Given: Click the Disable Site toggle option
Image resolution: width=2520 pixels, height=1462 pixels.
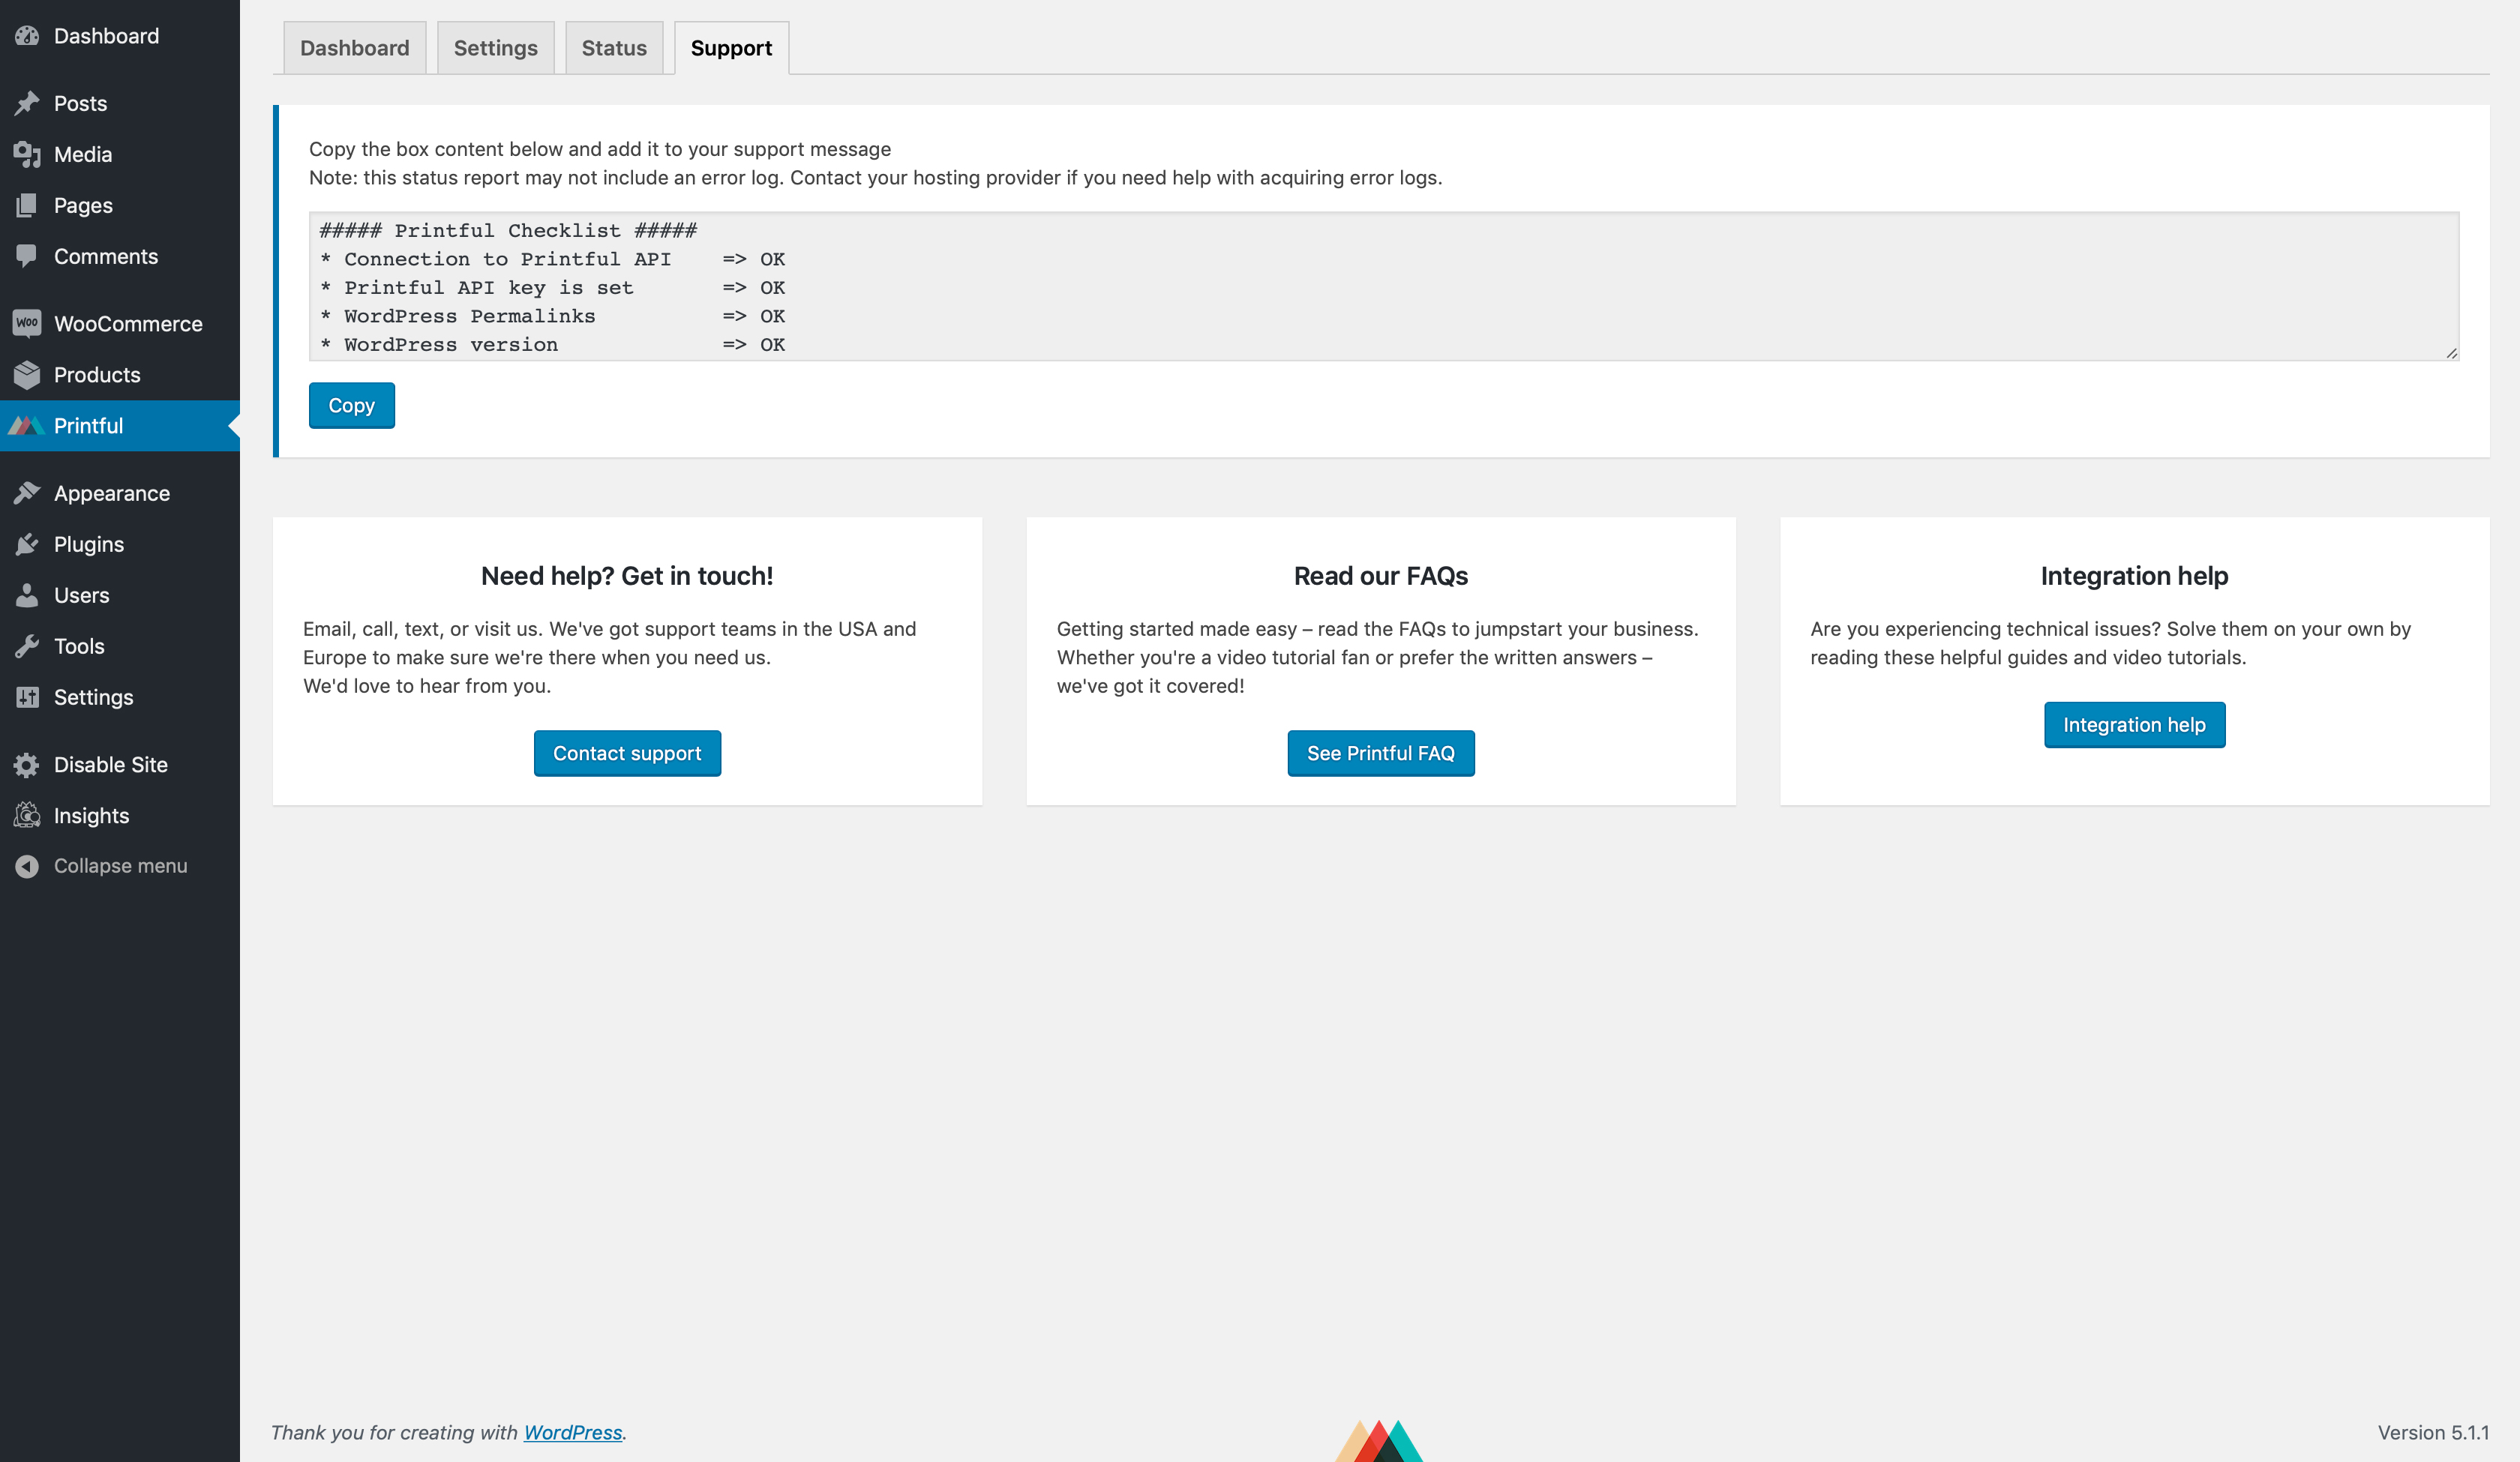Looking at the screenshot, I should point(108,764).
